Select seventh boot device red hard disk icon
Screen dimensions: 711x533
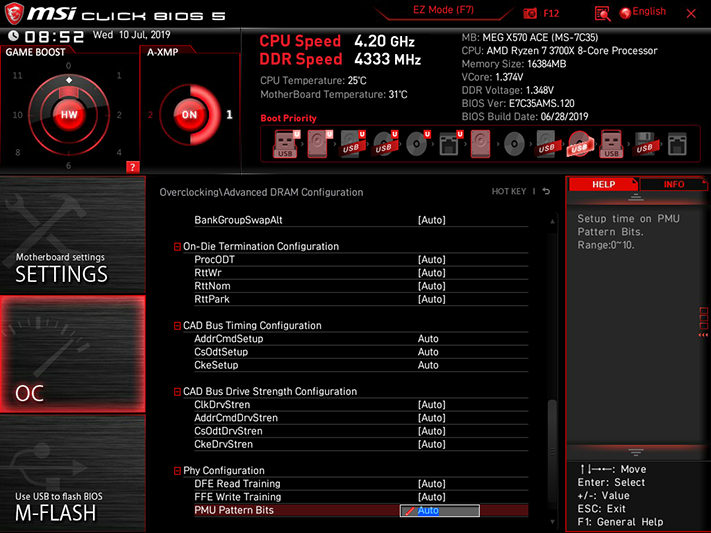(481, 144)
